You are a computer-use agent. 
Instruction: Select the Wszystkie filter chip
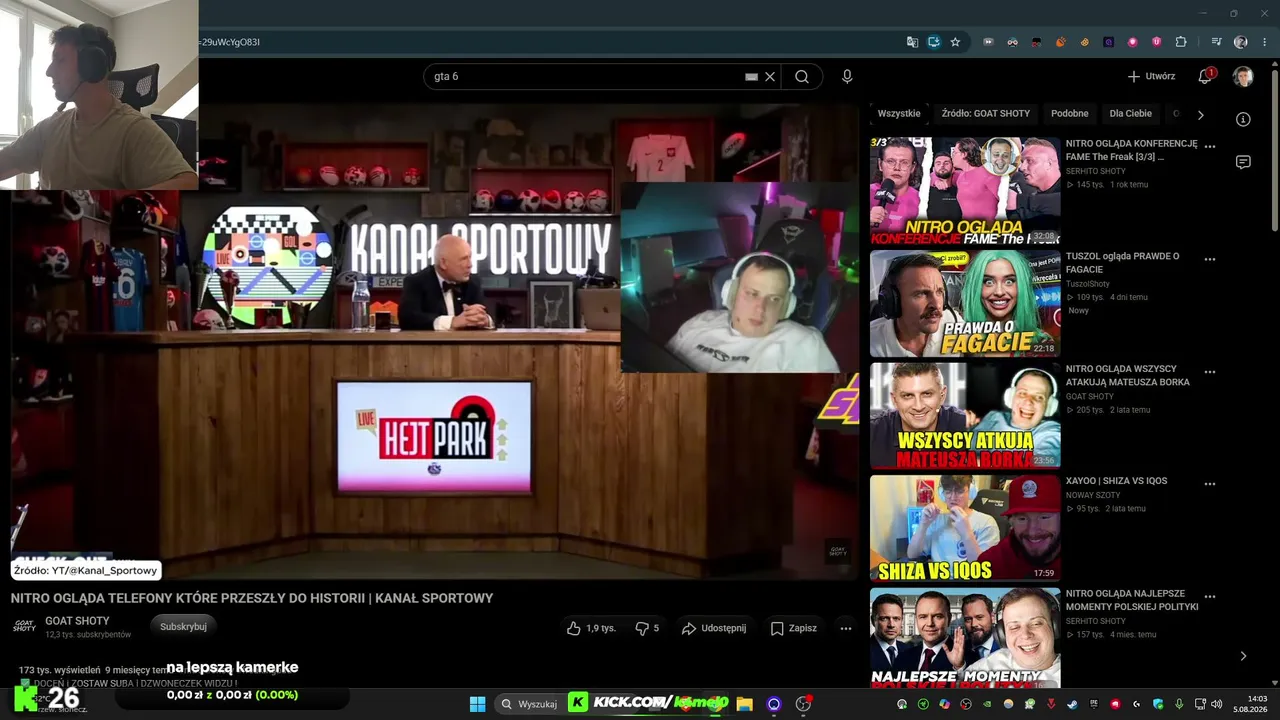pyautogui.click(x=899, y=114)
